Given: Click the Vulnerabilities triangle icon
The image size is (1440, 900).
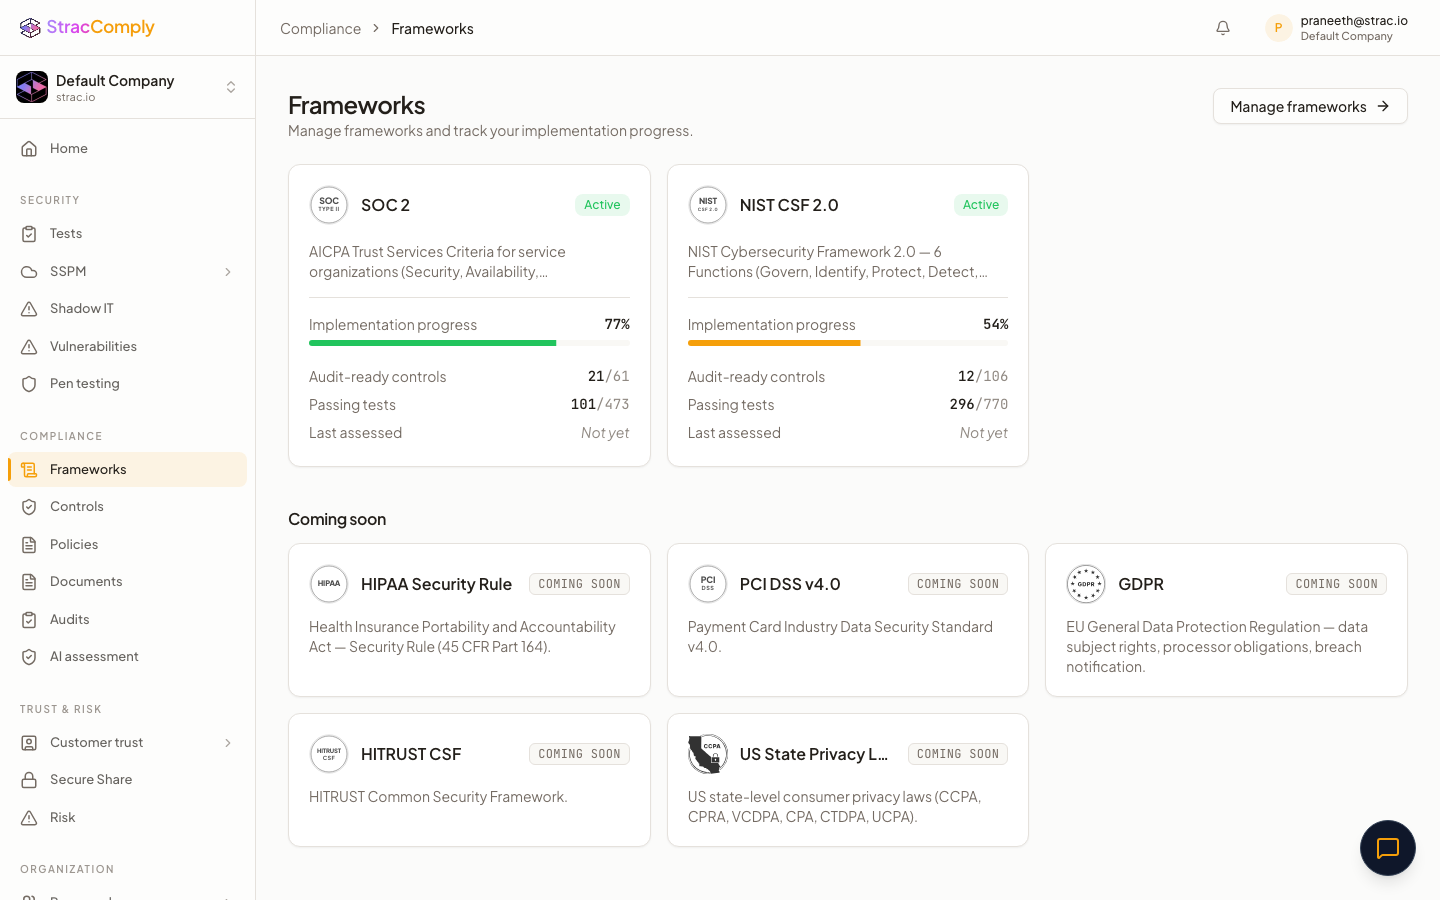Looking at the screenshot, I should pyautogui.click(x=29, y=347).
